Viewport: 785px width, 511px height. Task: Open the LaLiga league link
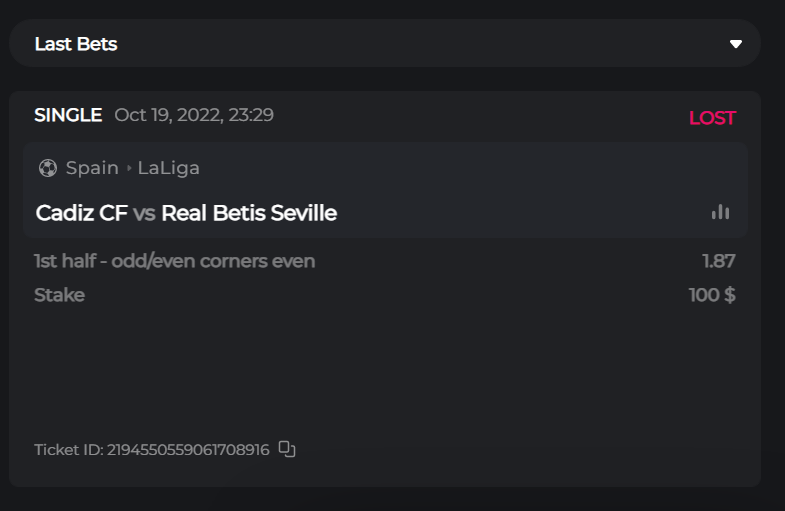coord(169,168)
